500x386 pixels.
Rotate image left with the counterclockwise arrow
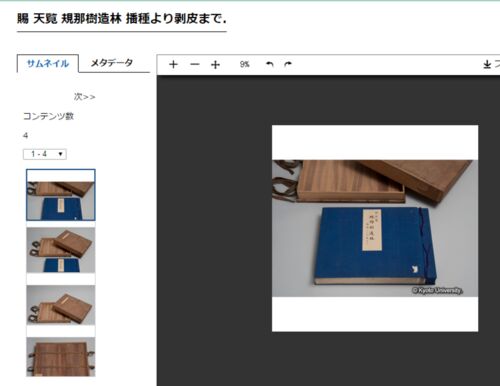point(269,64)
